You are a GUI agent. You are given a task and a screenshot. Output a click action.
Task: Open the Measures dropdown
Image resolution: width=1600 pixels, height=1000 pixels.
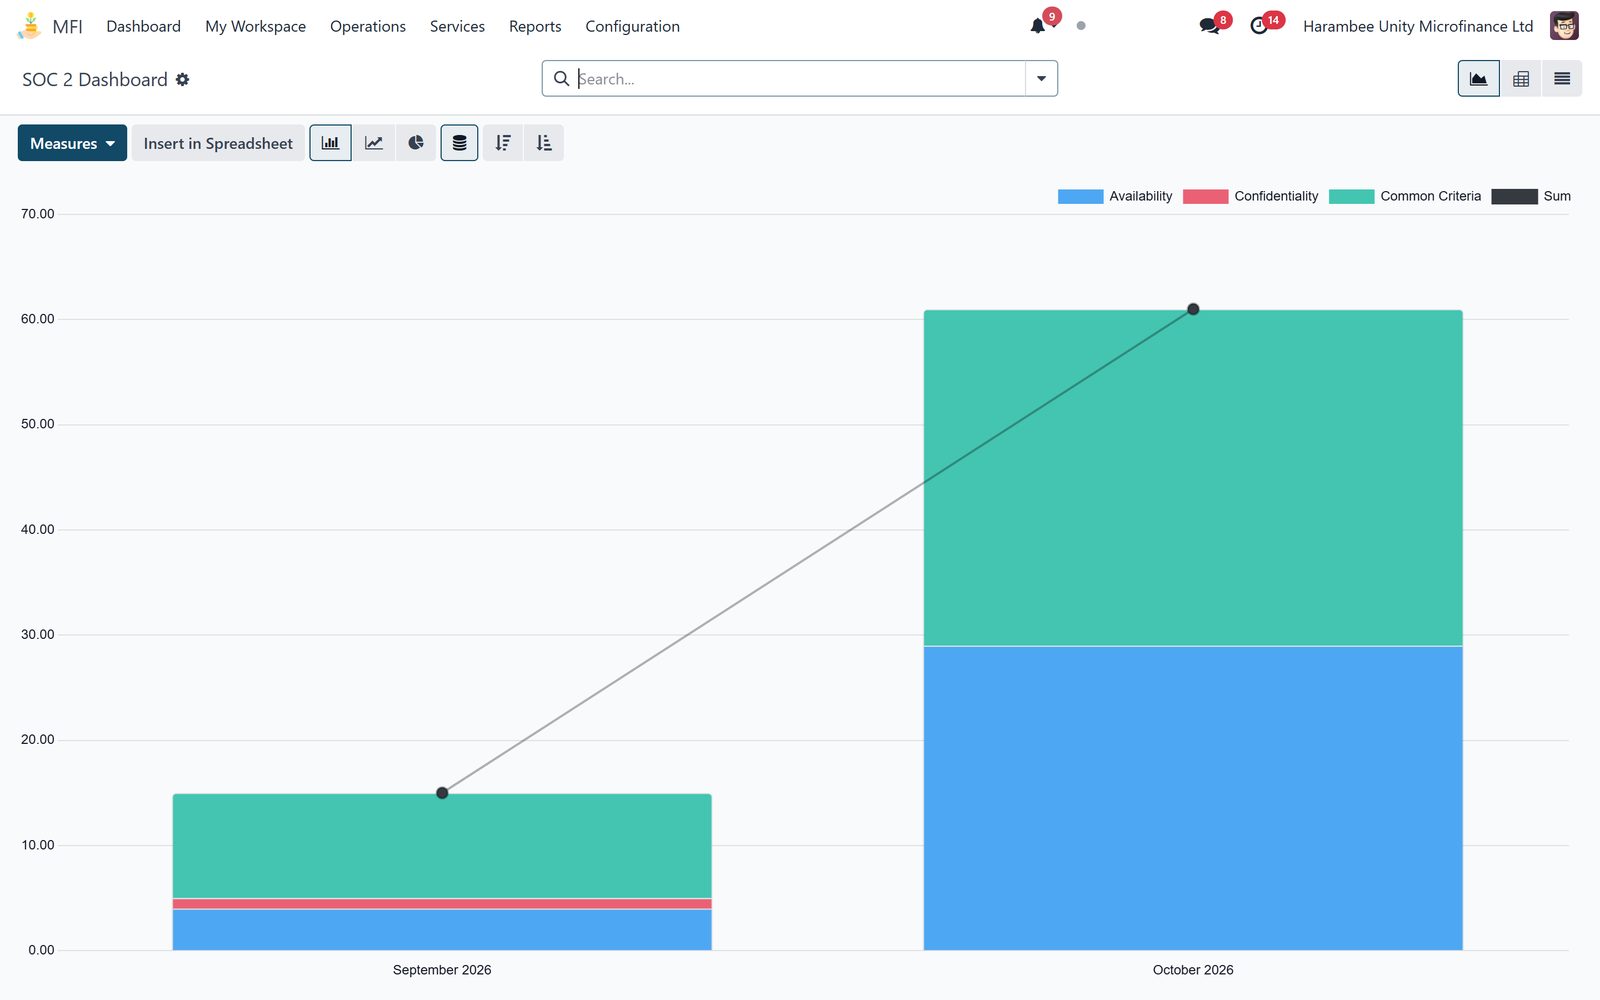tap(72, 143)
